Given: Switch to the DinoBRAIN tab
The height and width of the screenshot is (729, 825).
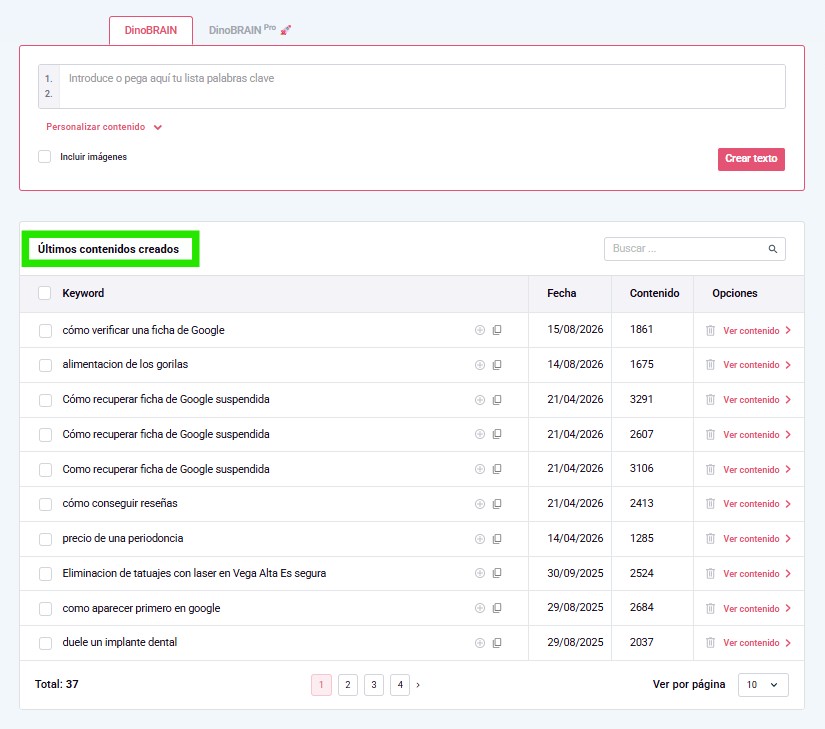Looking at the screenshot, I should [150, 31].
